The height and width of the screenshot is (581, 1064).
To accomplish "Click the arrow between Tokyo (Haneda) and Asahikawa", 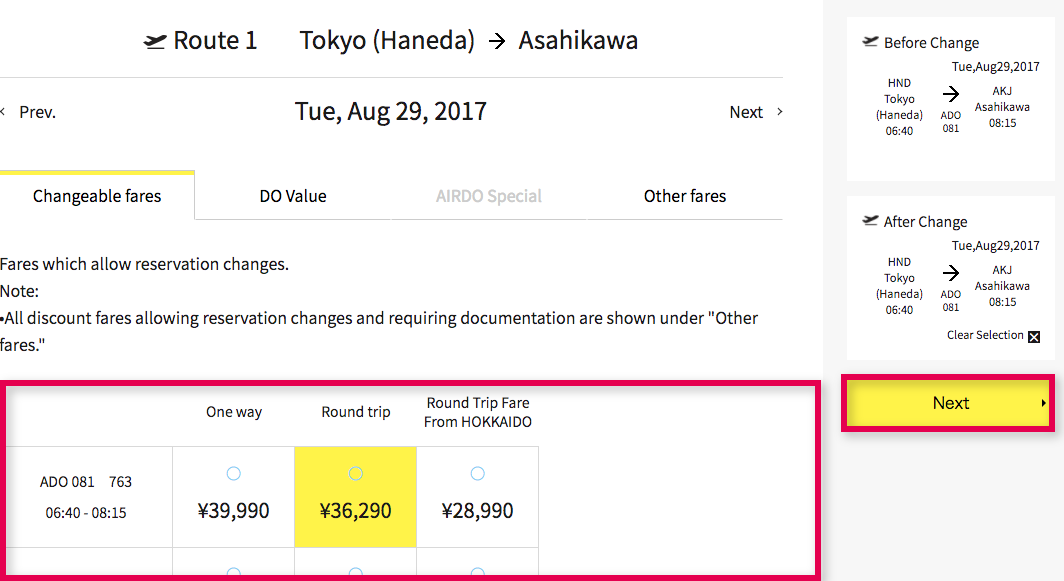I will 497,41.
